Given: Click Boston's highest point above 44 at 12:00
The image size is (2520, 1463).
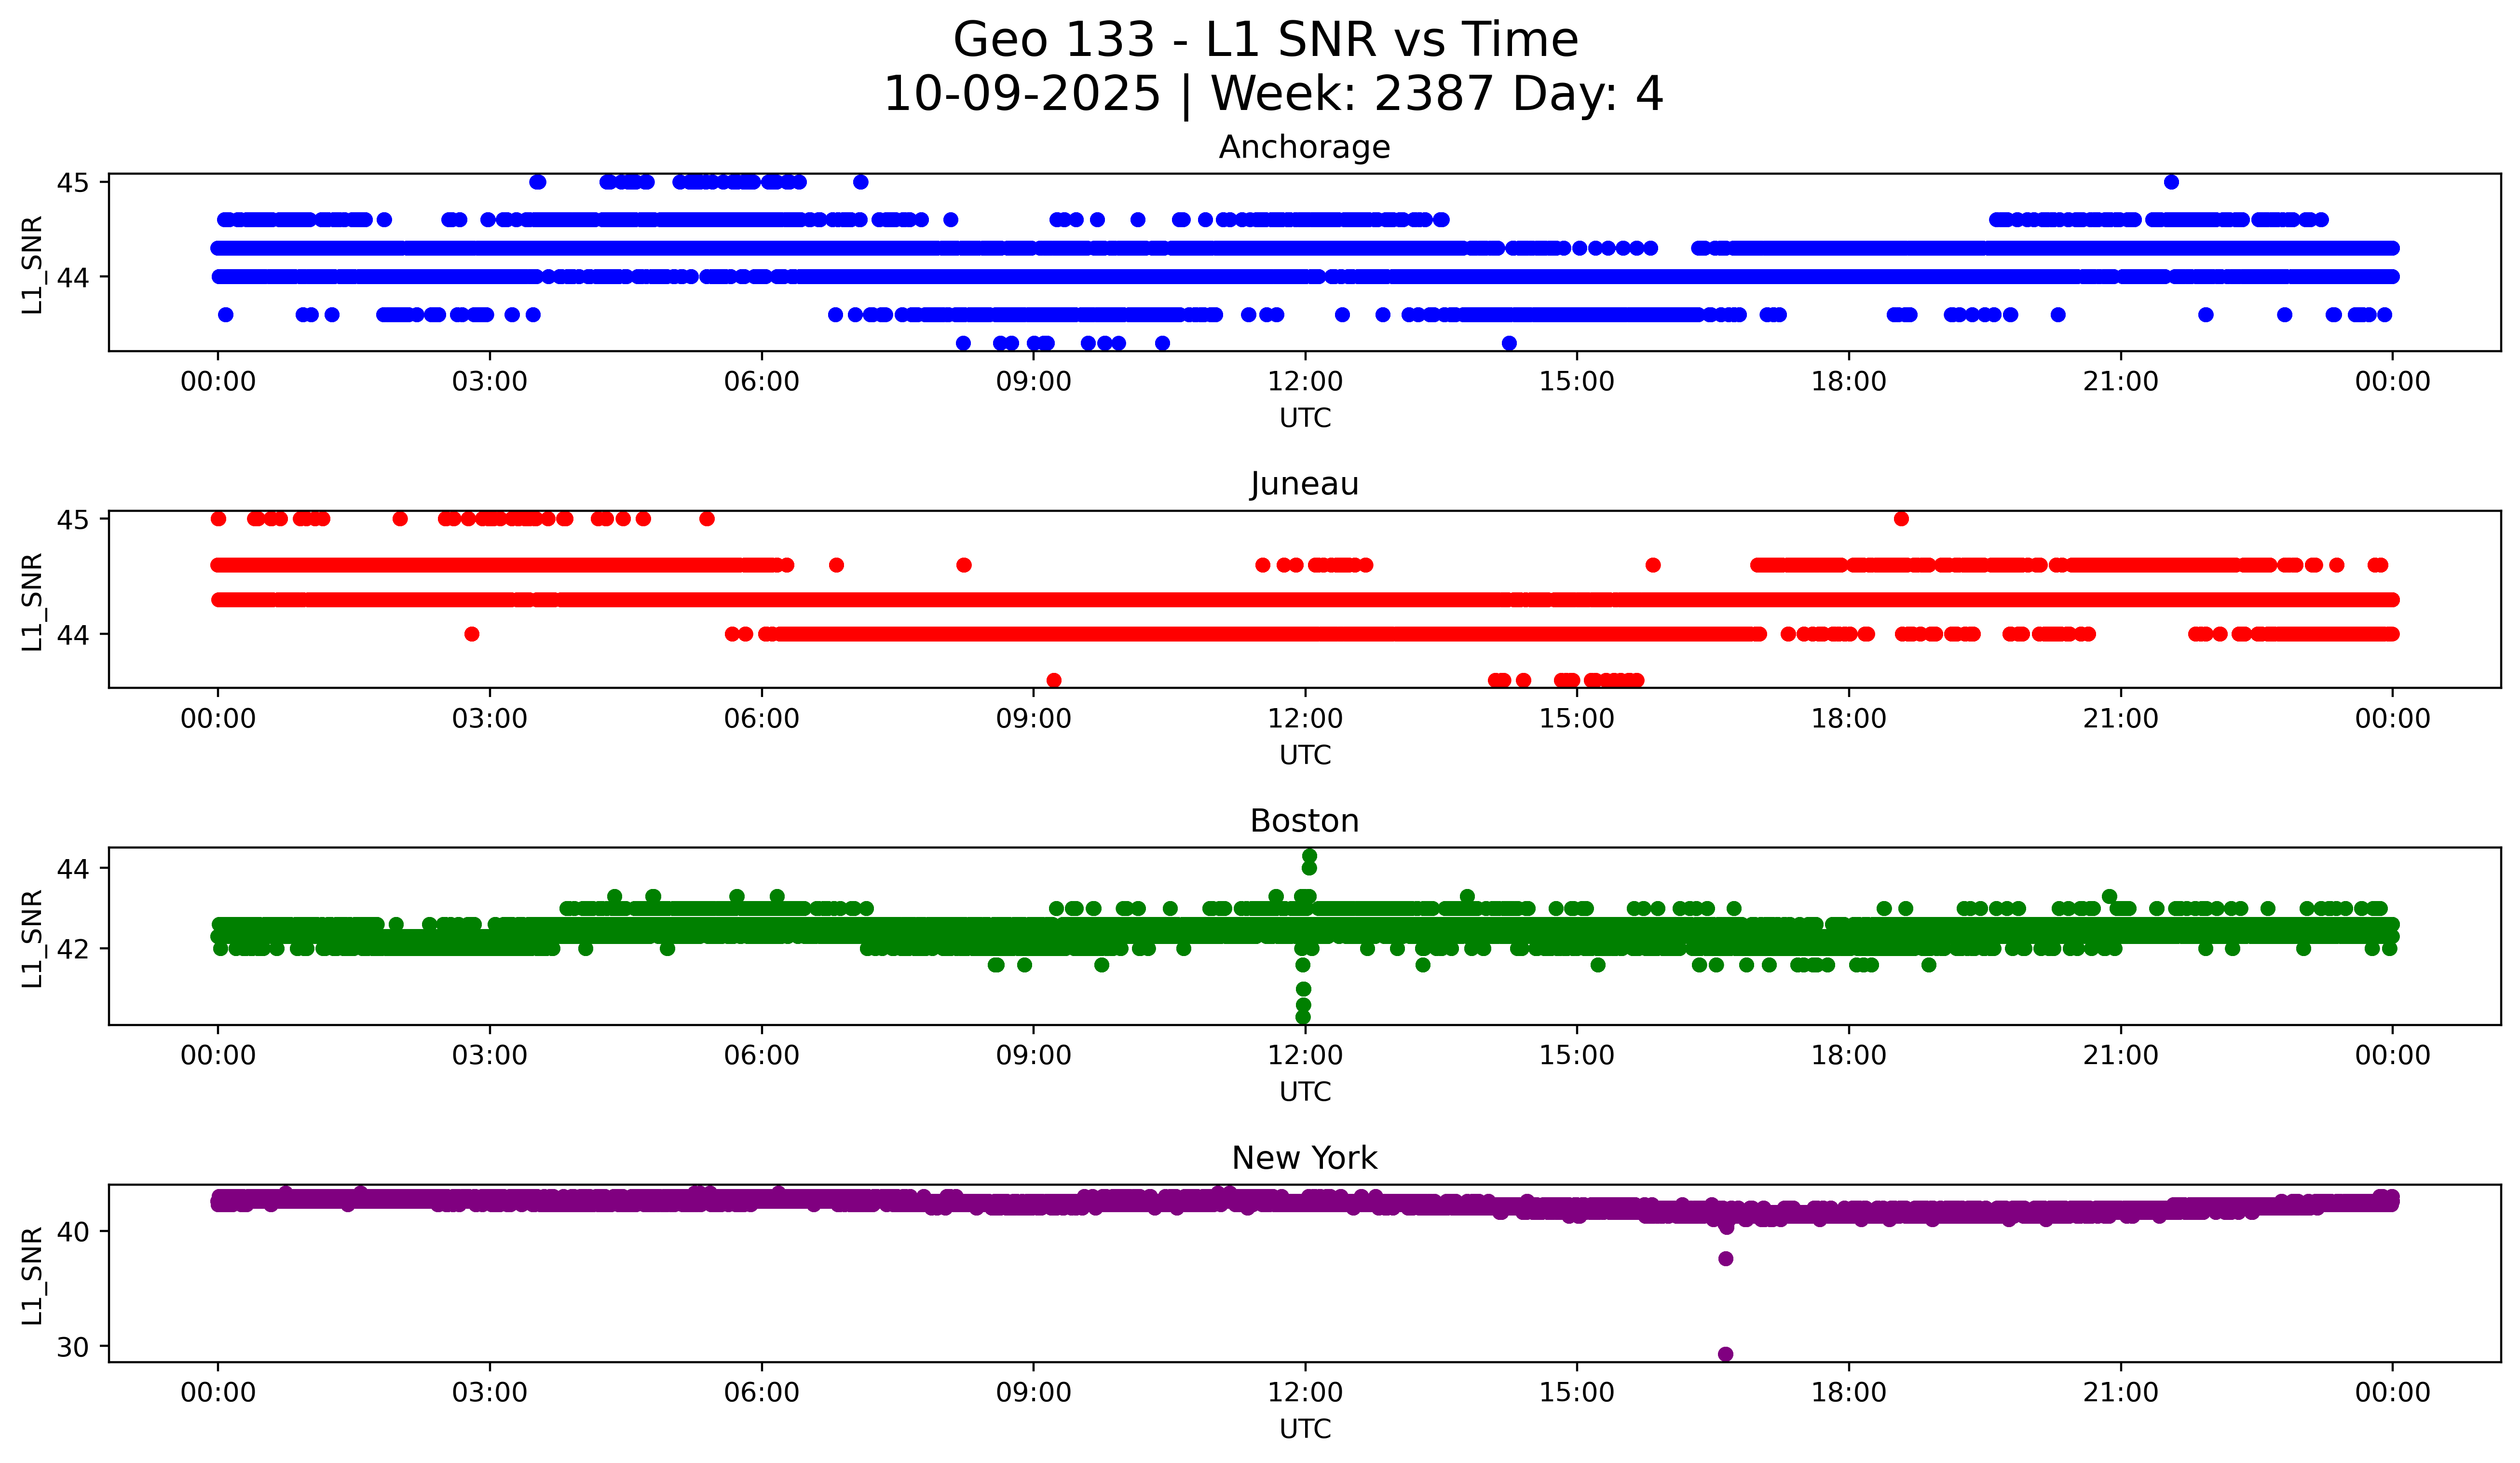Looking at the screenshot, I should tap(1309, 856).
